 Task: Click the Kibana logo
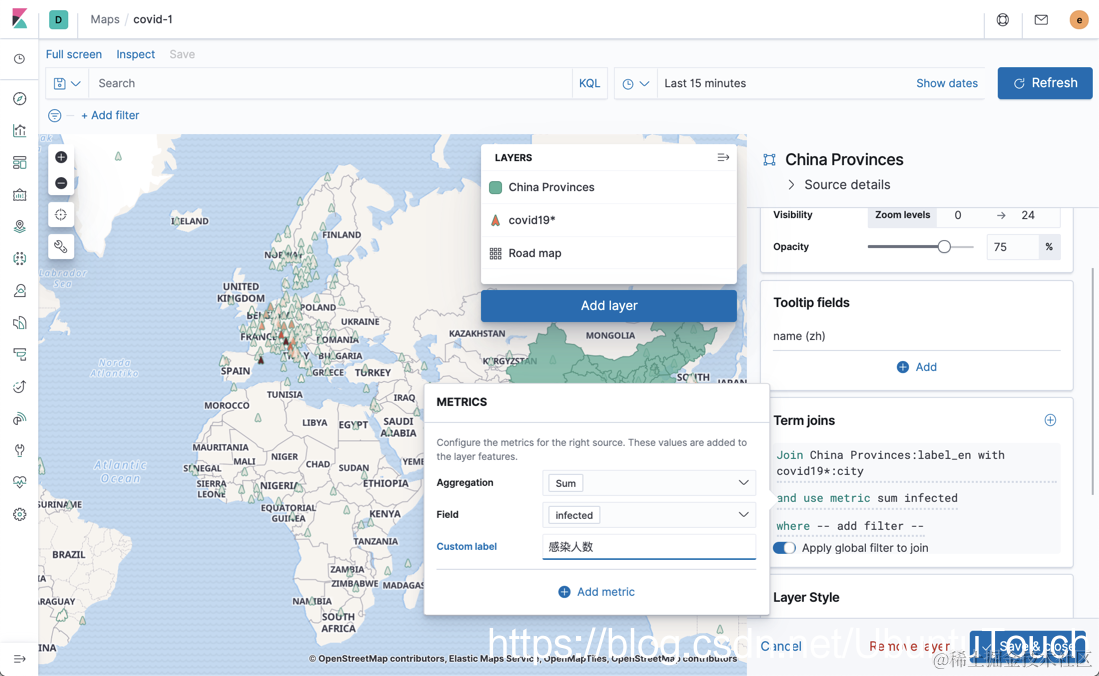point(20,19)
